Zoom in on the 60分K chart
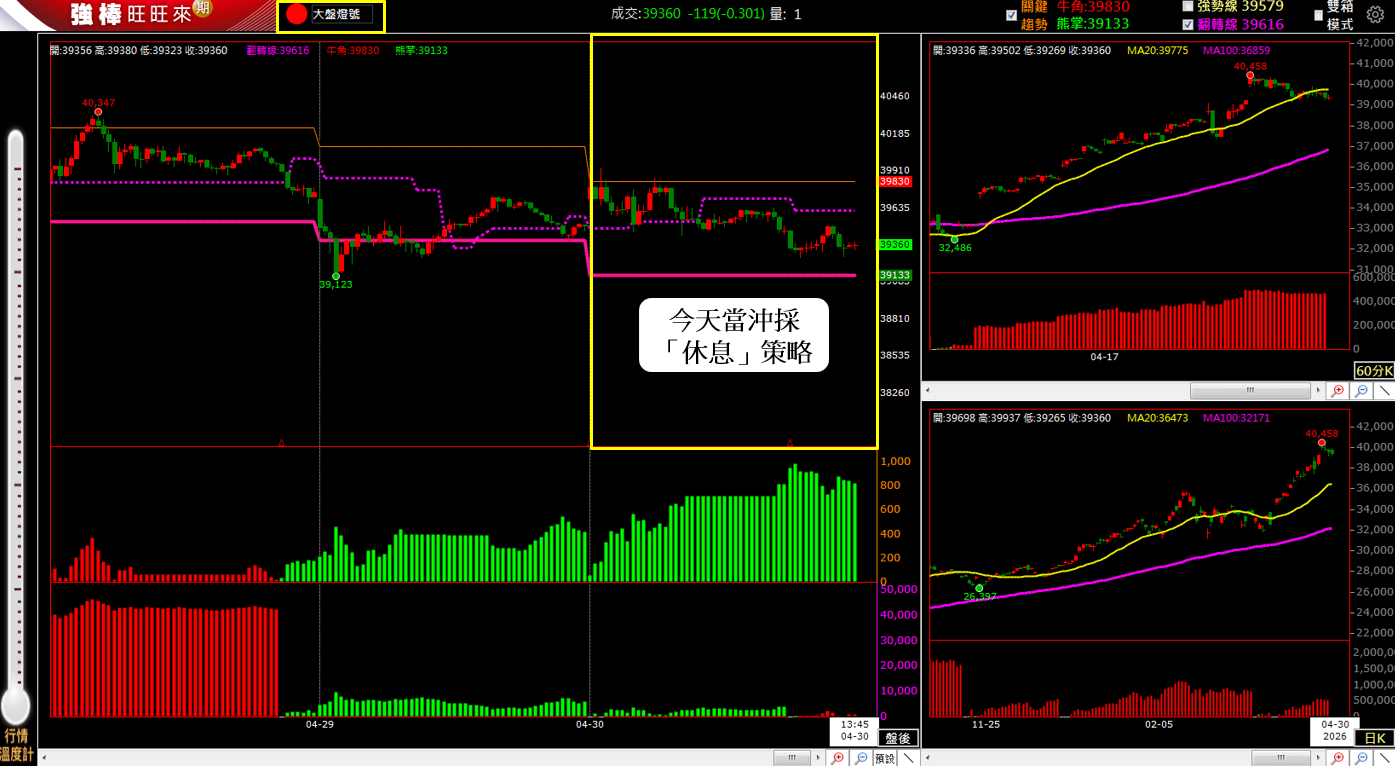This screenshot has height=767, width=1395. (1340, 390)
